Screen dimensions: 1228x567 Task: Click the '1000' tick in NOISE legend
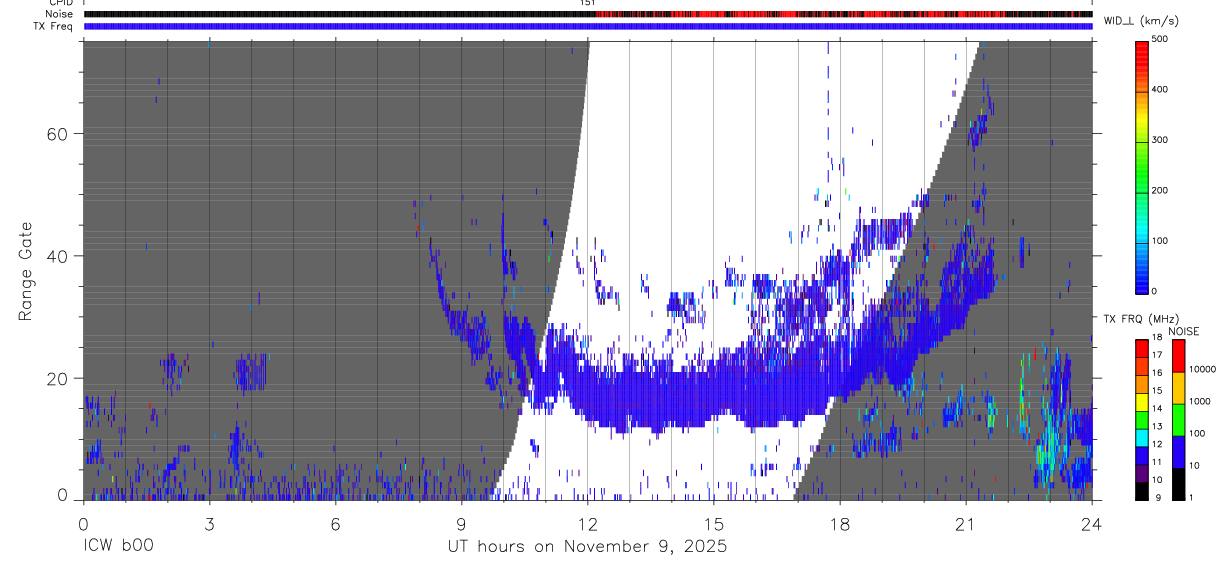click(x=1199, y=401)
